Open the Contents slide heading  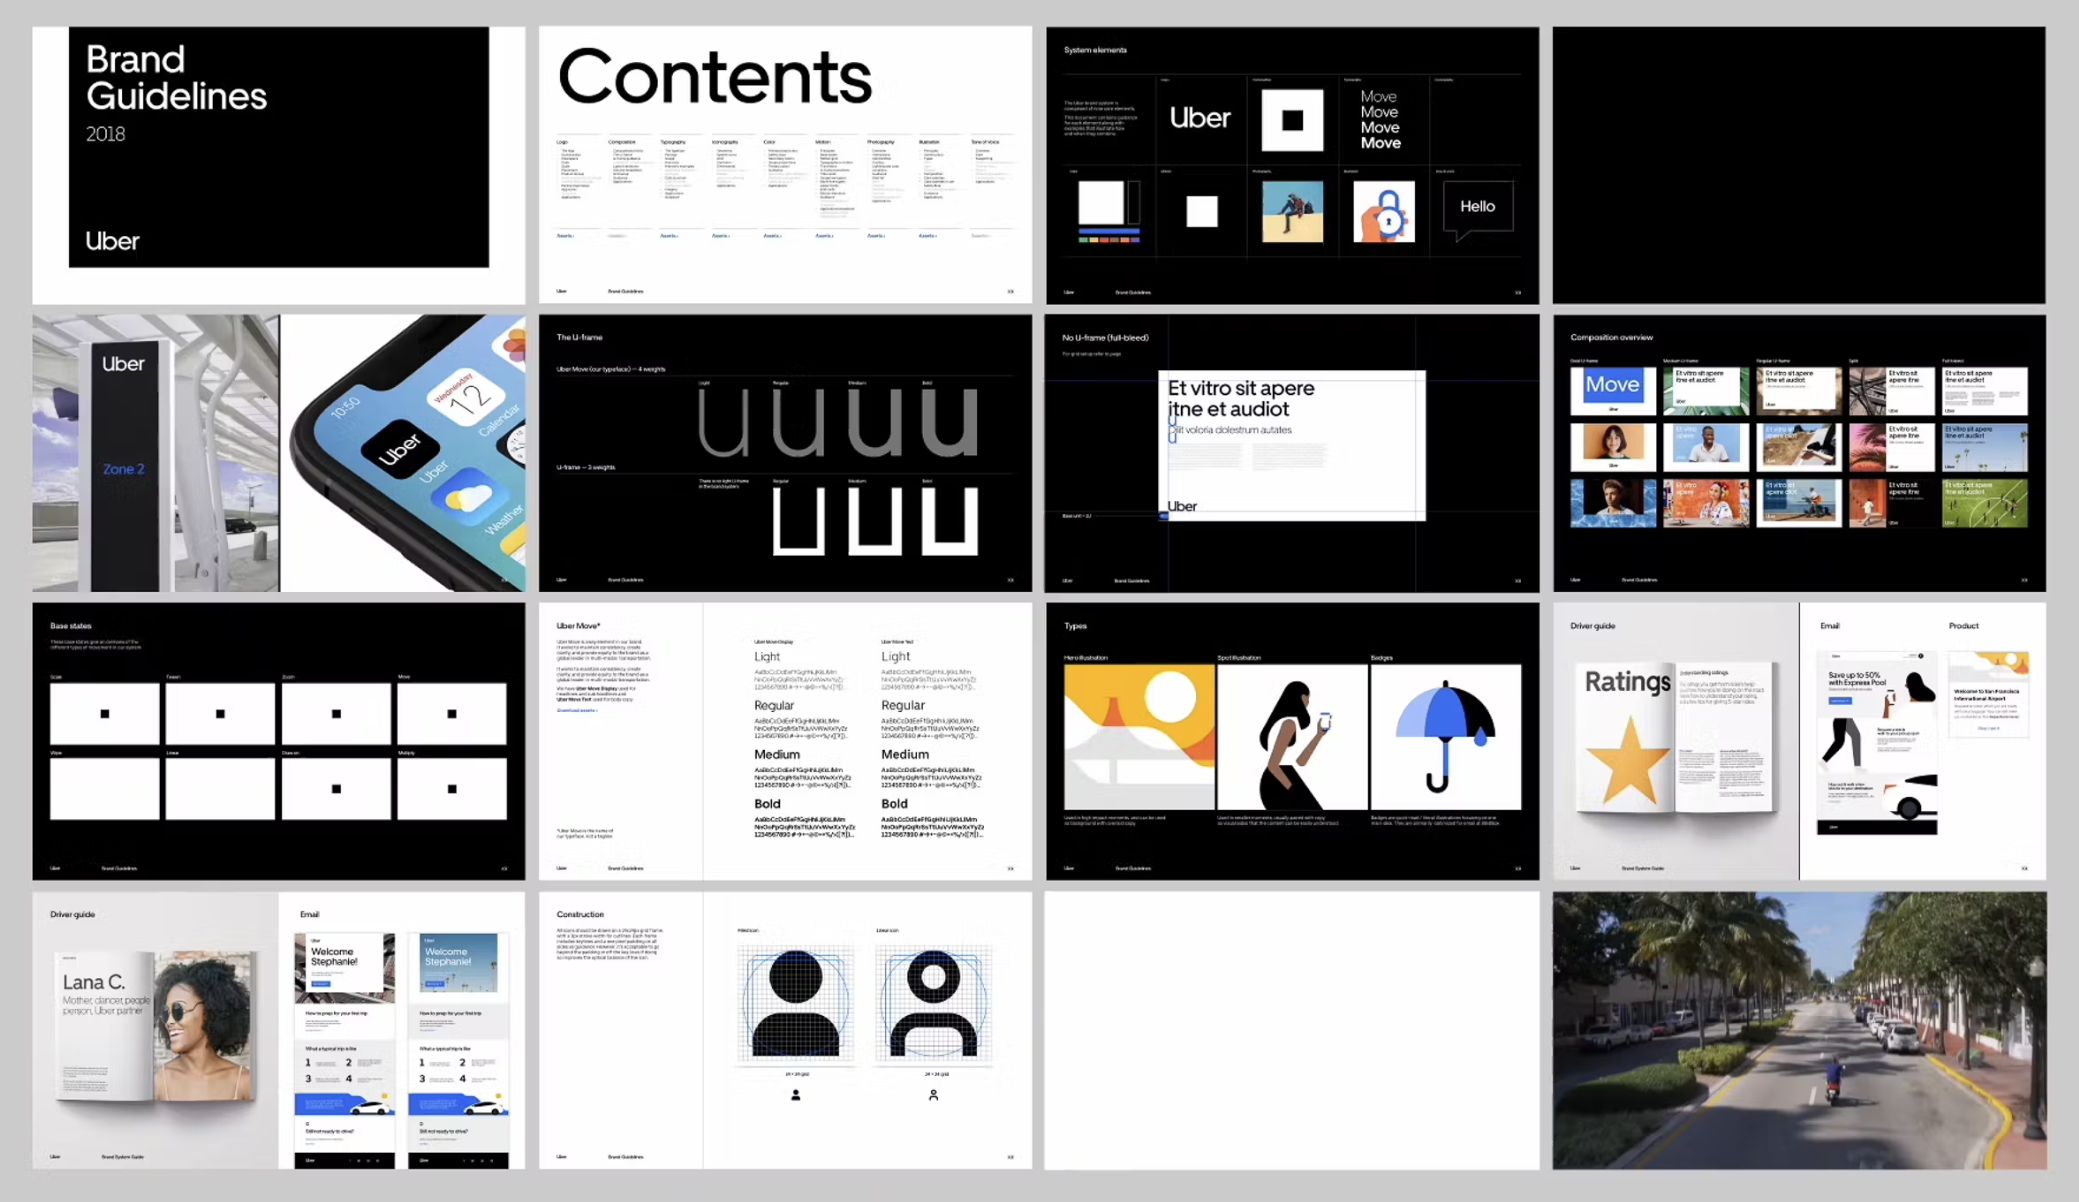click(x=714, y=77)
